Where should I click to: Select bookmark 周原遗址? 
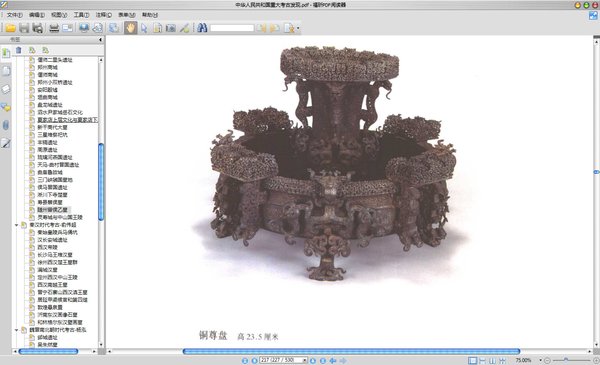(x=47, y=150)
